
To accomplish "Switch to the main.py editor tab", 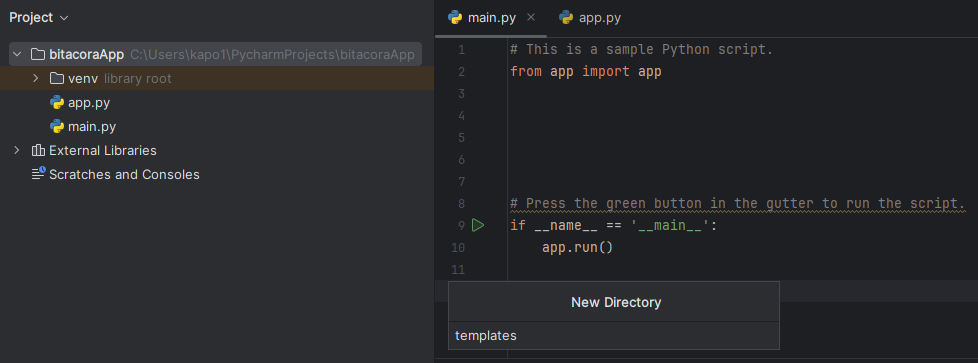I will coord(491,17).
